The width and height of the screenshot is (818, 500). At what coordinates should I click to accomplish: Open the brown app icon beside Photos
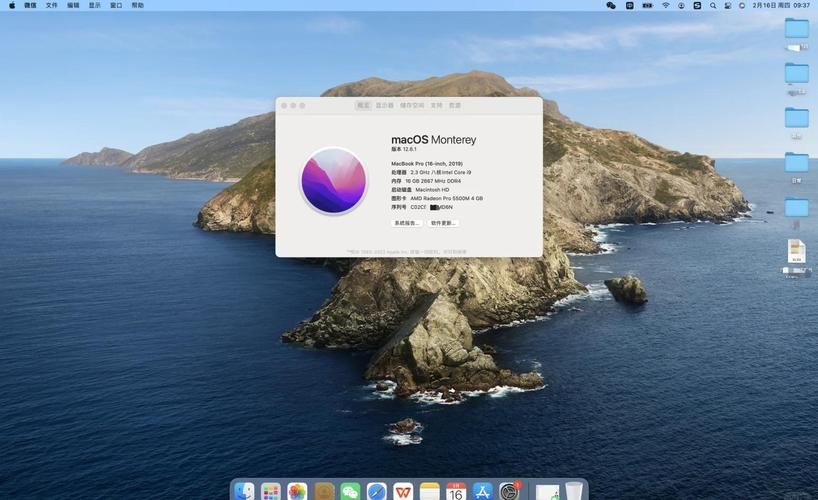[x=323, y=491]
